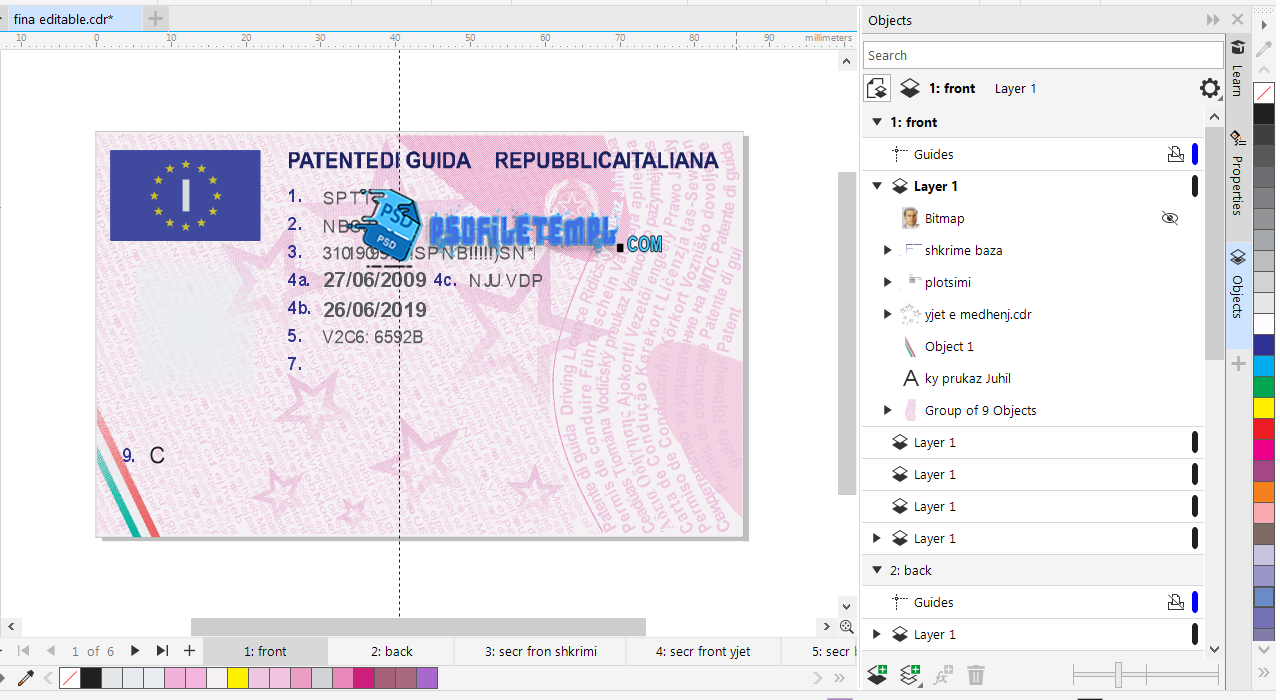Image resolution: width=1280 pixels, height=700 pixels.
Task: Select the color palette eyedropper at right
Action: click(x=1264, y=50)
